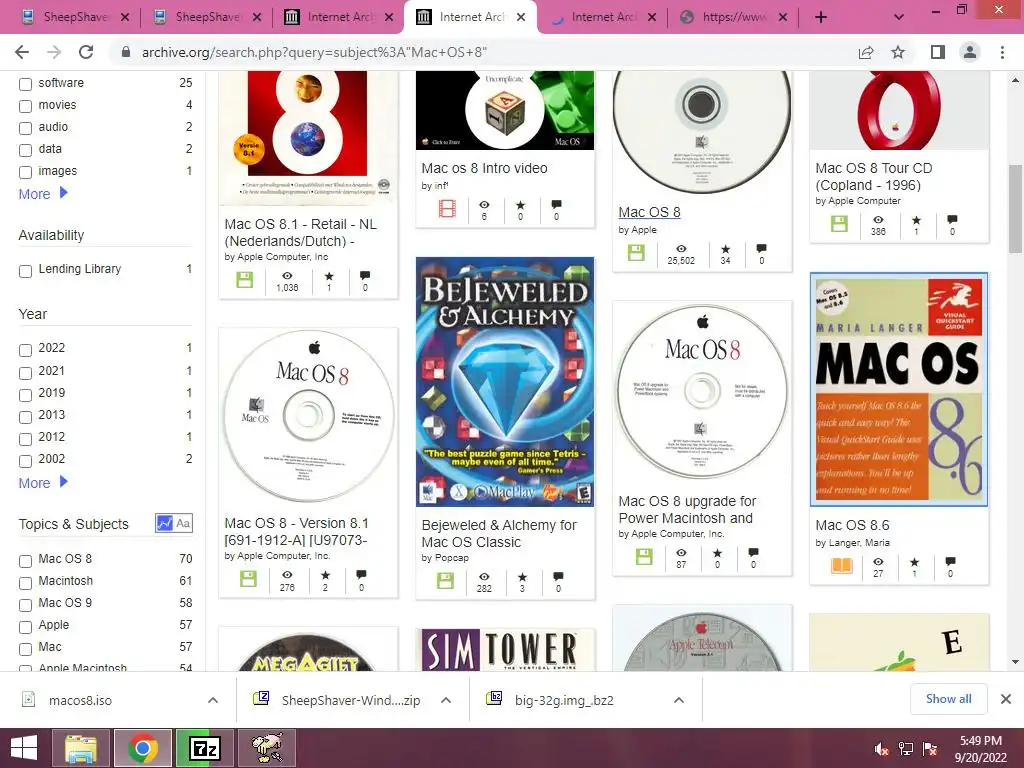The width and height of the screenshot is (1024, 768).
Task: Close the downloads bar
Action: pos(1006,699)
